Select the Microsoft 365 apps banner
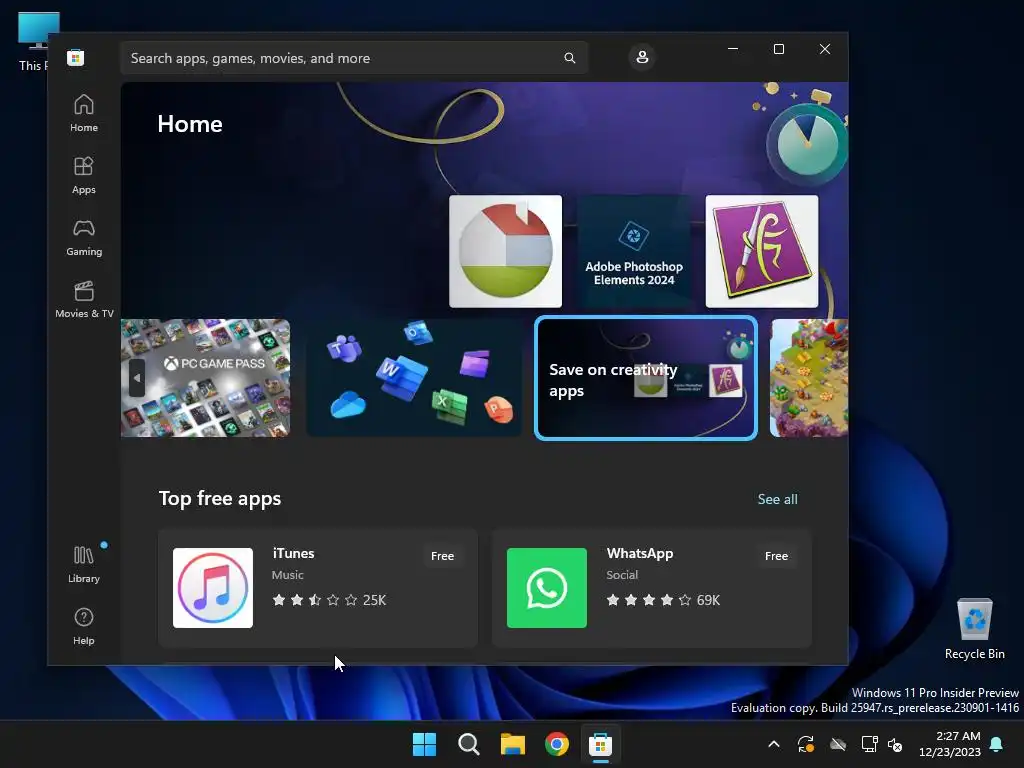Image resolution: width=1024 pixels, height=768 pixels. coord(414,378)
